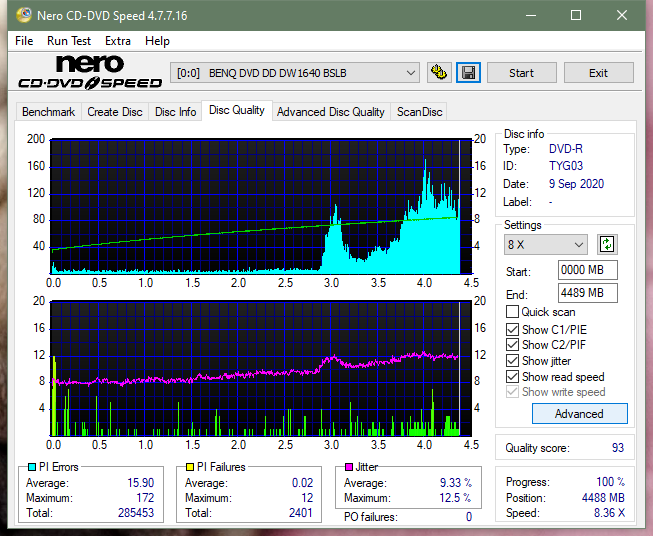Click Jitter maximum 12.5 %

456,498
